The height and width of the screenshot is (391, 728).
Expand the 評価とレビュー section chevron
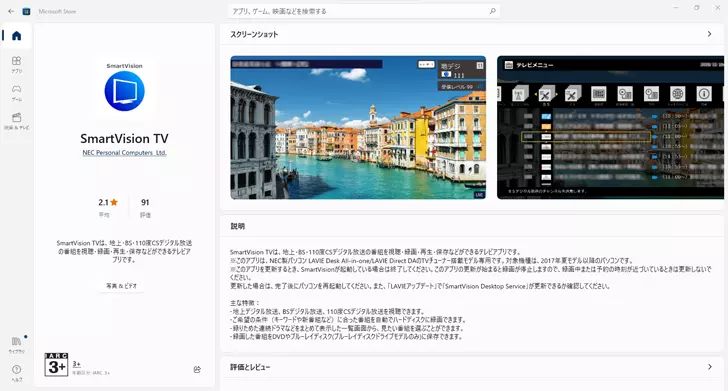pos(709,367)
